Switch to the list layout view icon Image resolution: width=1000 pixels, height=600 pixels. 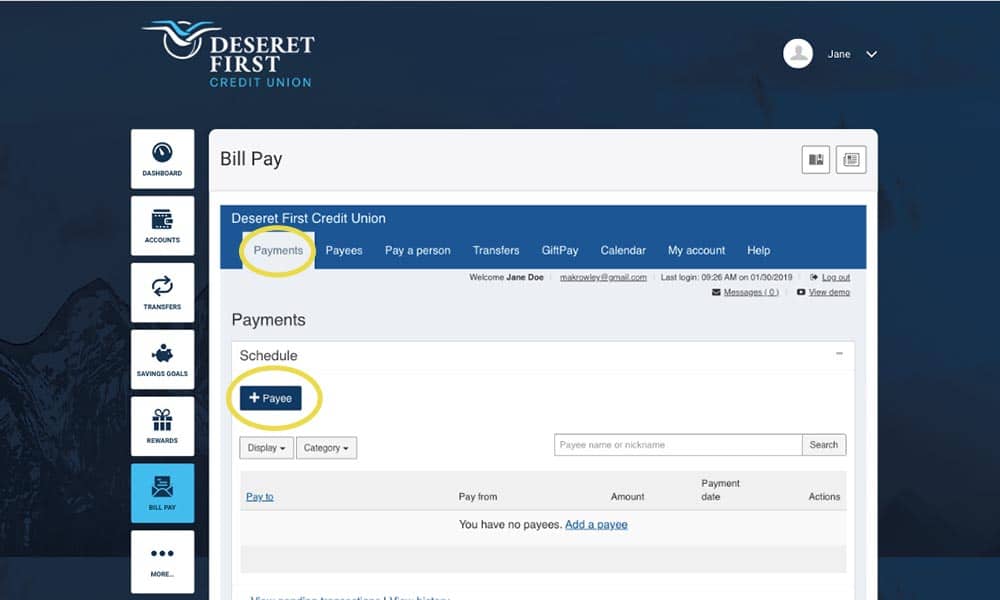point(852,160)
